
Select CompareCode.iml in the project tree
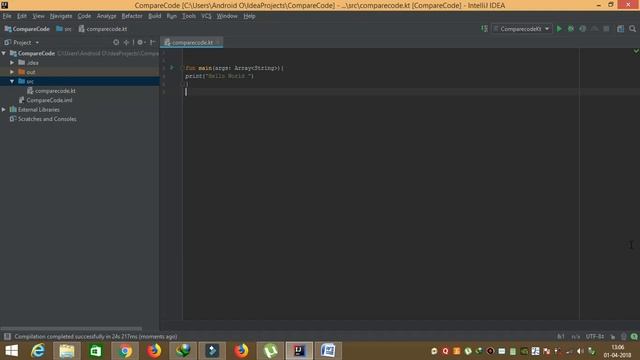click(x=45, y=100)
